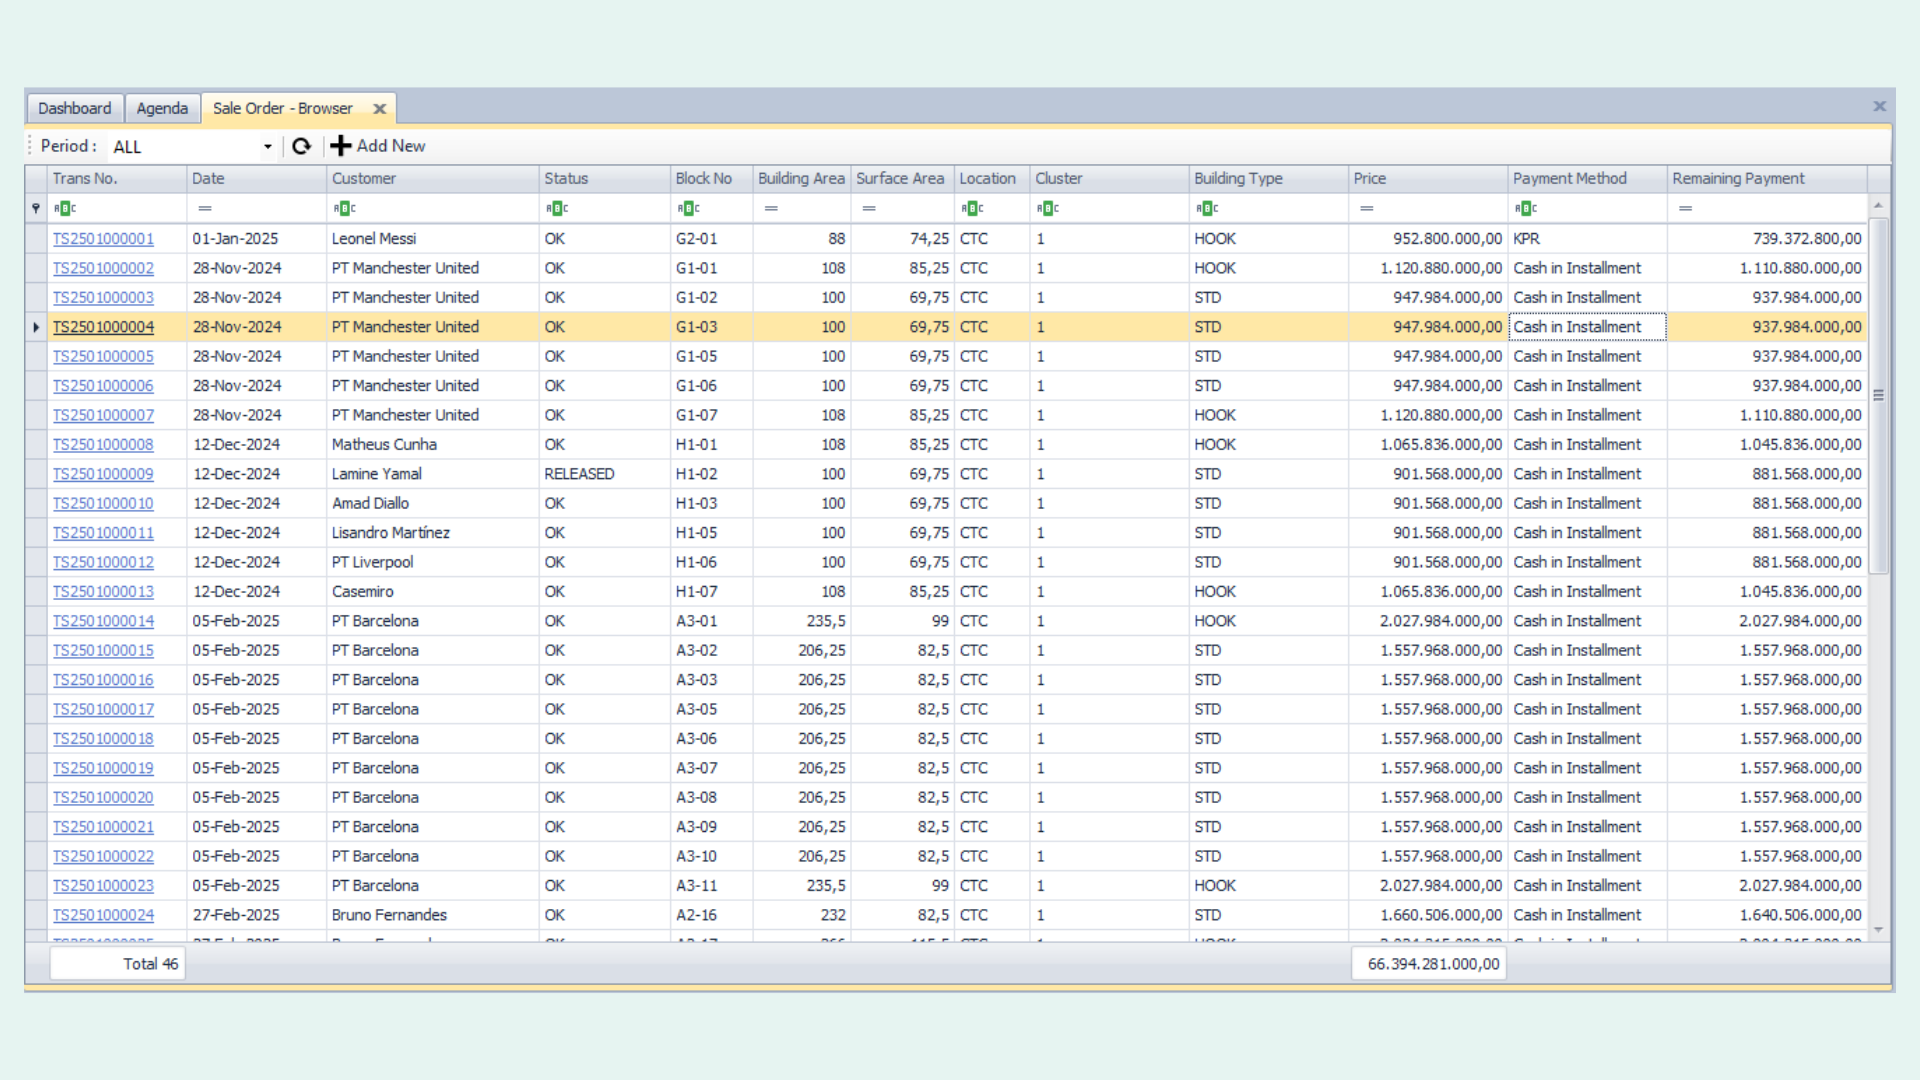Image resolution: width=1920 pixels, height=1080 pixels.
Task: Click the Status column filter condition icon
Action: [x=557, y=208]
